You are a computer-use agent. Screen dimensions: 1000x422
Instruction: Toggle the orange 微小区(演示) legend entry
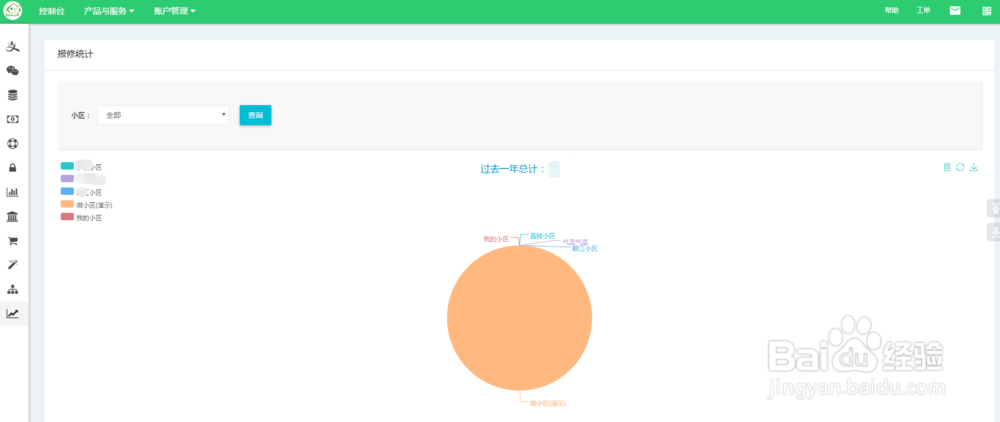(x=87, y=205)
